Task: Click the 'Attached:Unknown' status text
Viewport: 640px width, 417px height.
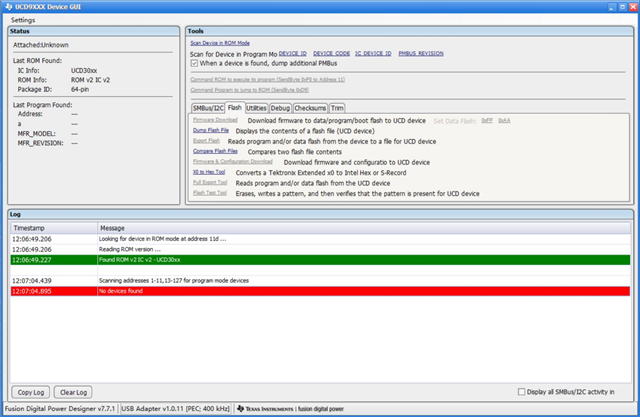Action: coord(41,45)
